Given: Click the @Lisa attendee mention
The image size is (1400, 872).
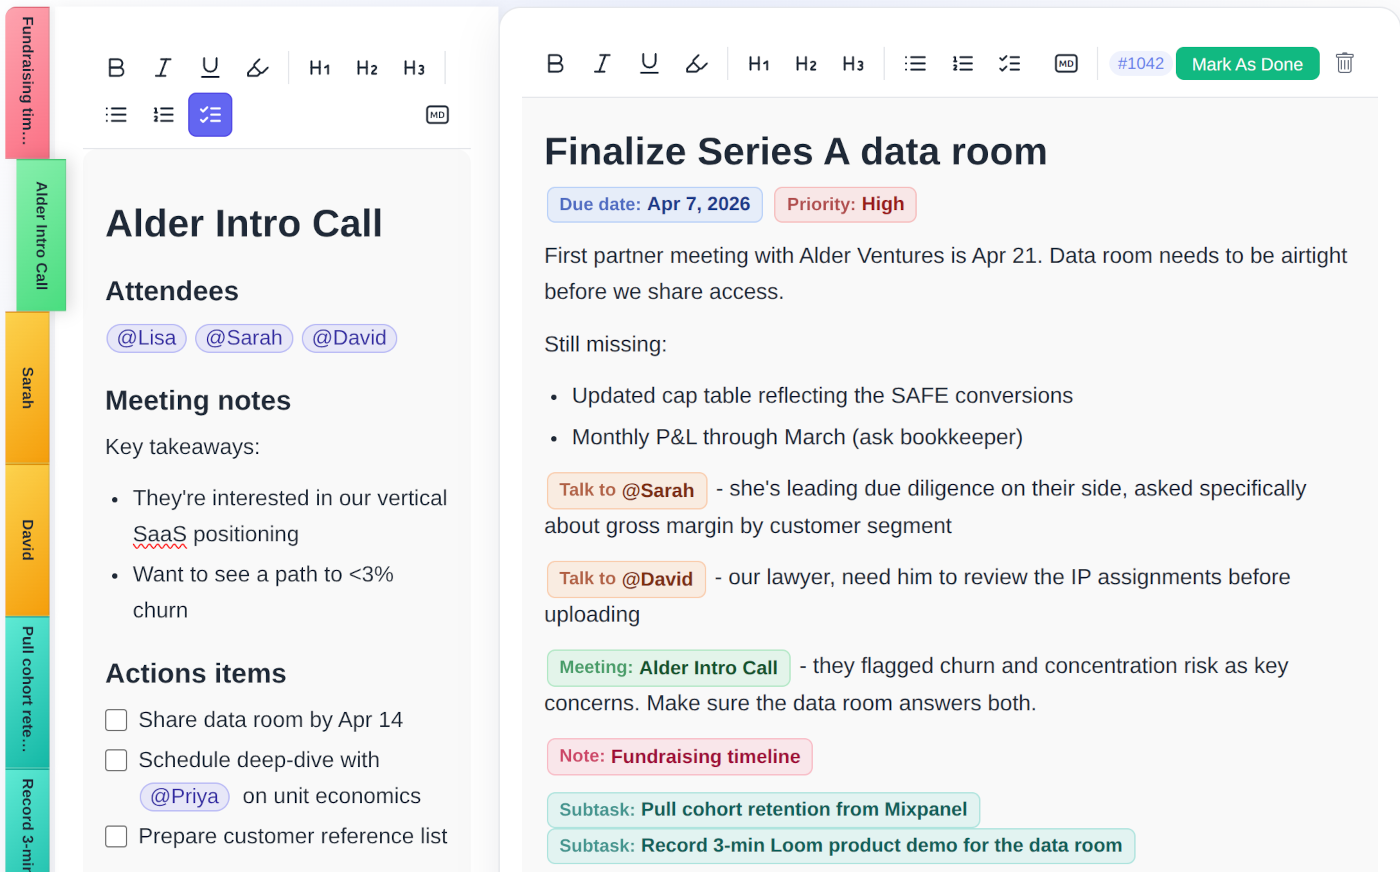Looking at the screenshot, I should pos(147,338).
